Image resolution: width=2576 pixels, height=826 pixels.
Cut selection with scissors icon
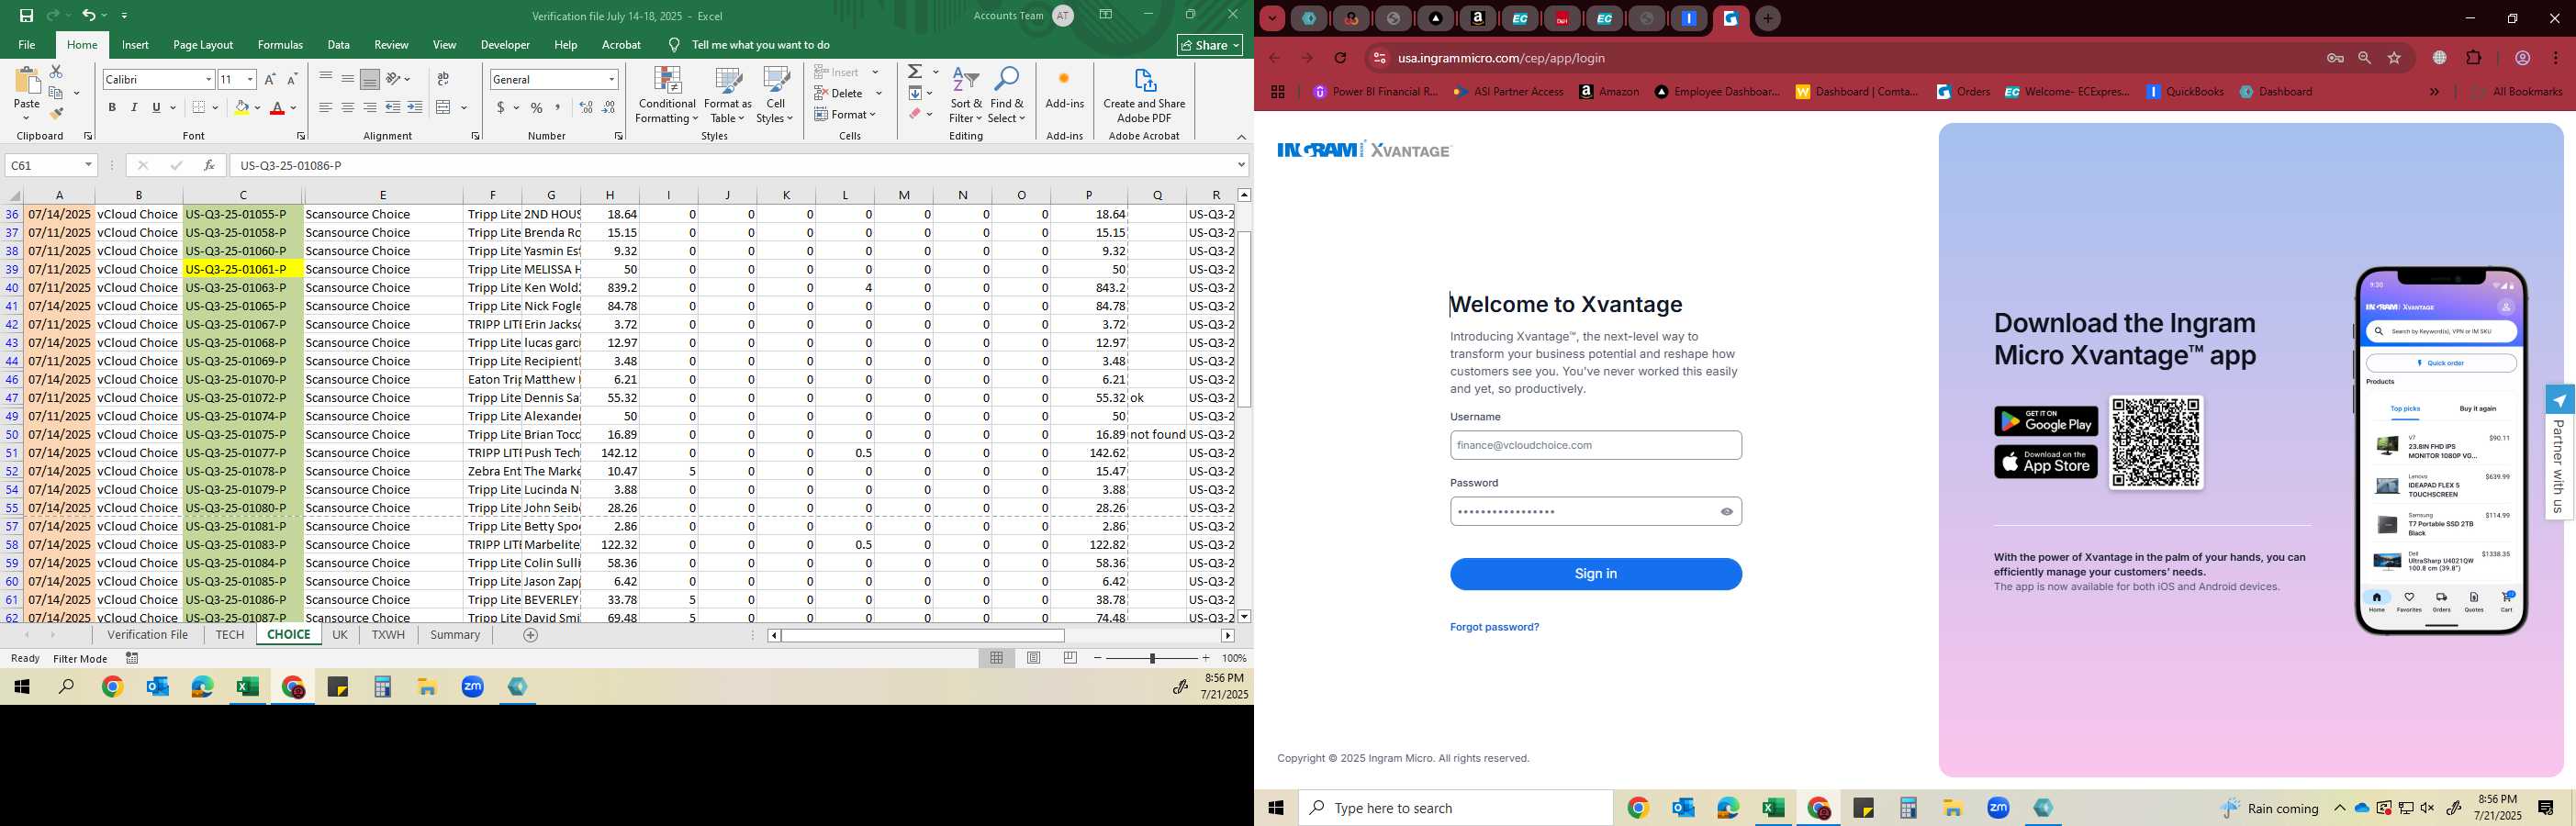point(56,72)
